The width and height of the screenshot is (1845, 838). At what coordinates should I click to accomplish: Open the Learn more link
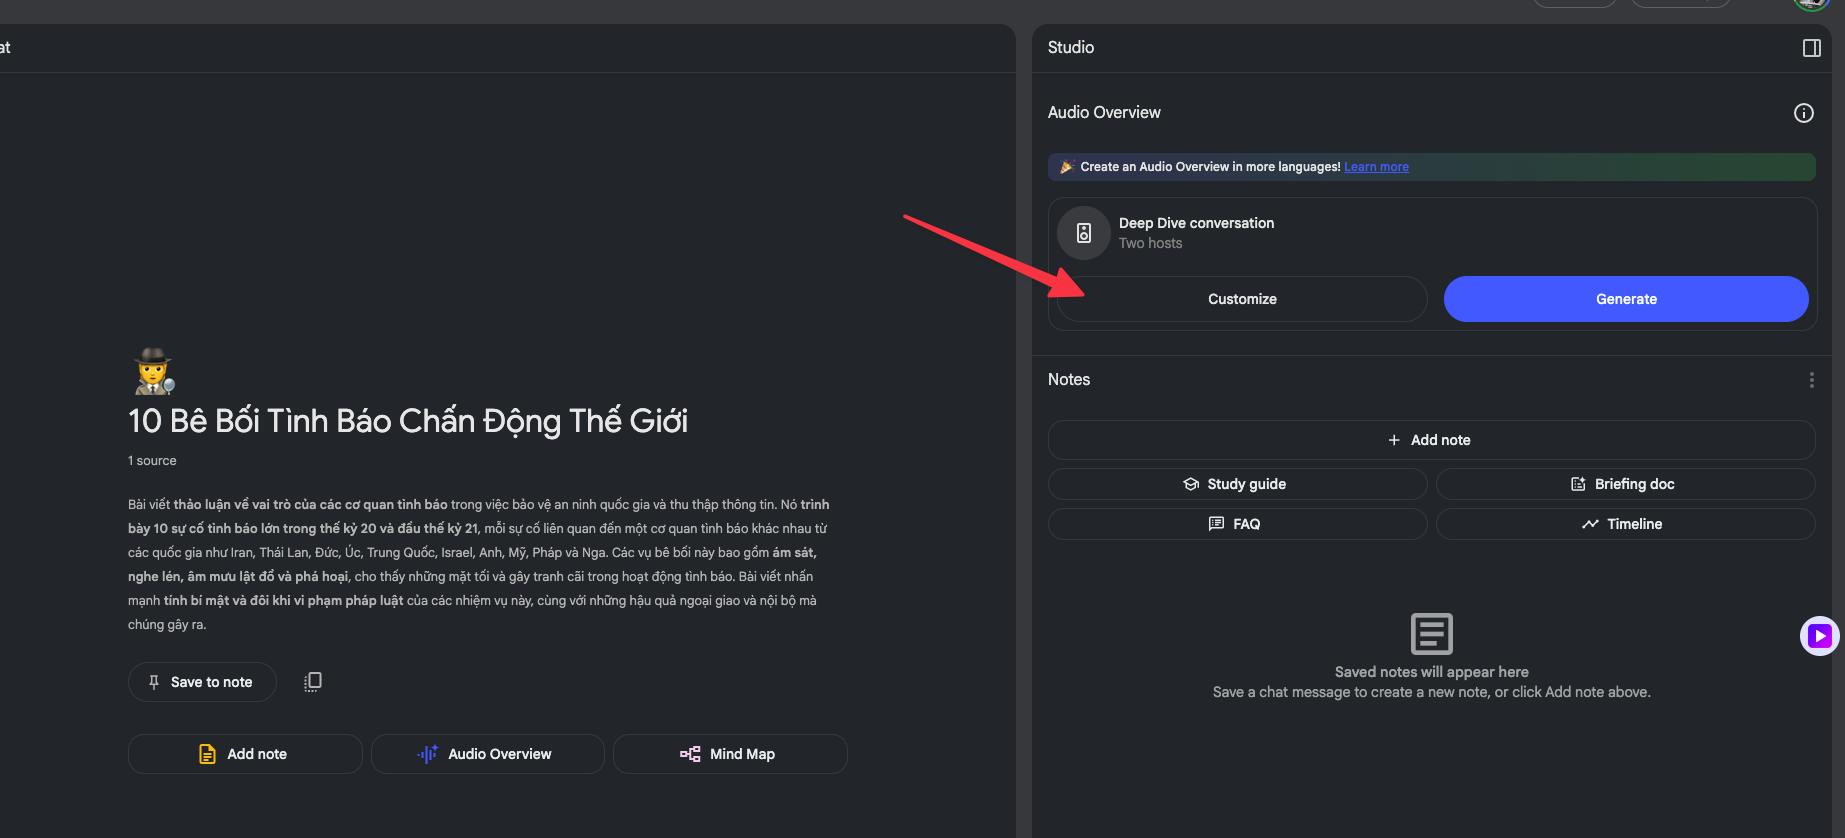click(x=1376, y=167)
